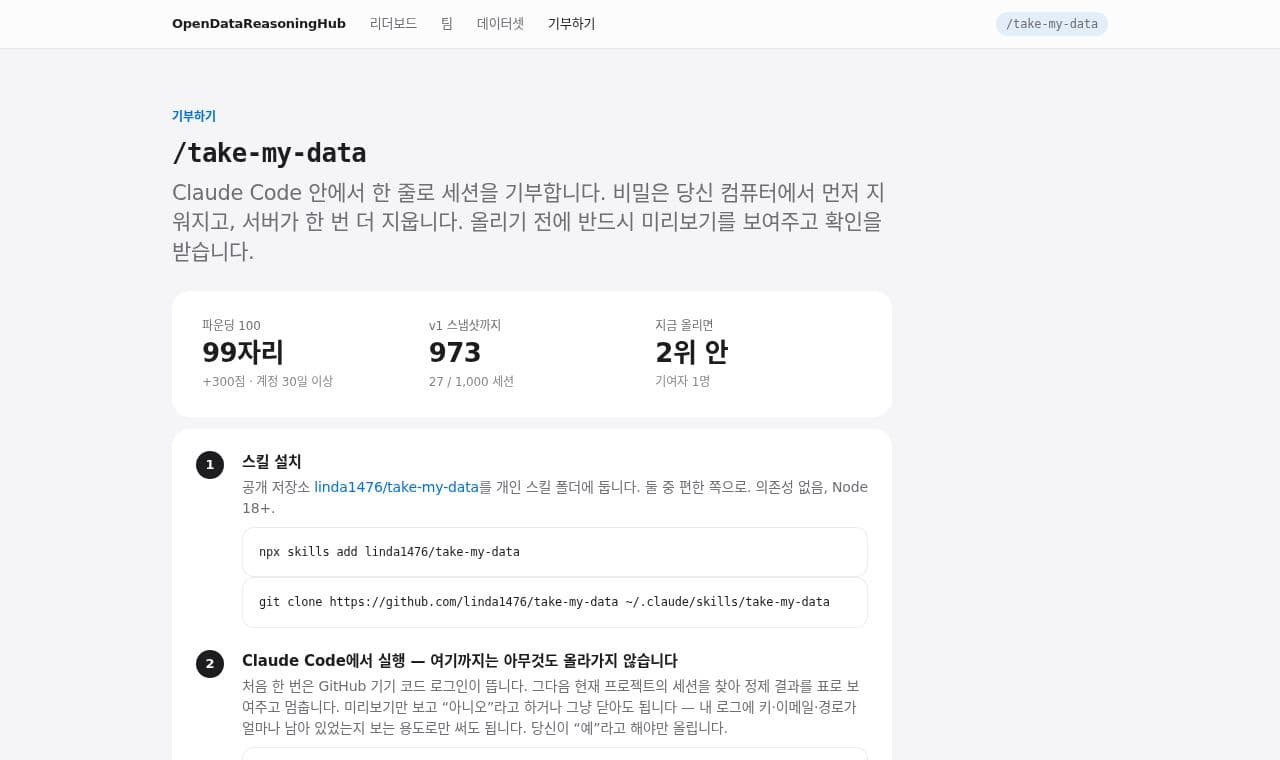Open the 데이터셋 nav item
1280x760 pixels.
coord(500,24)
